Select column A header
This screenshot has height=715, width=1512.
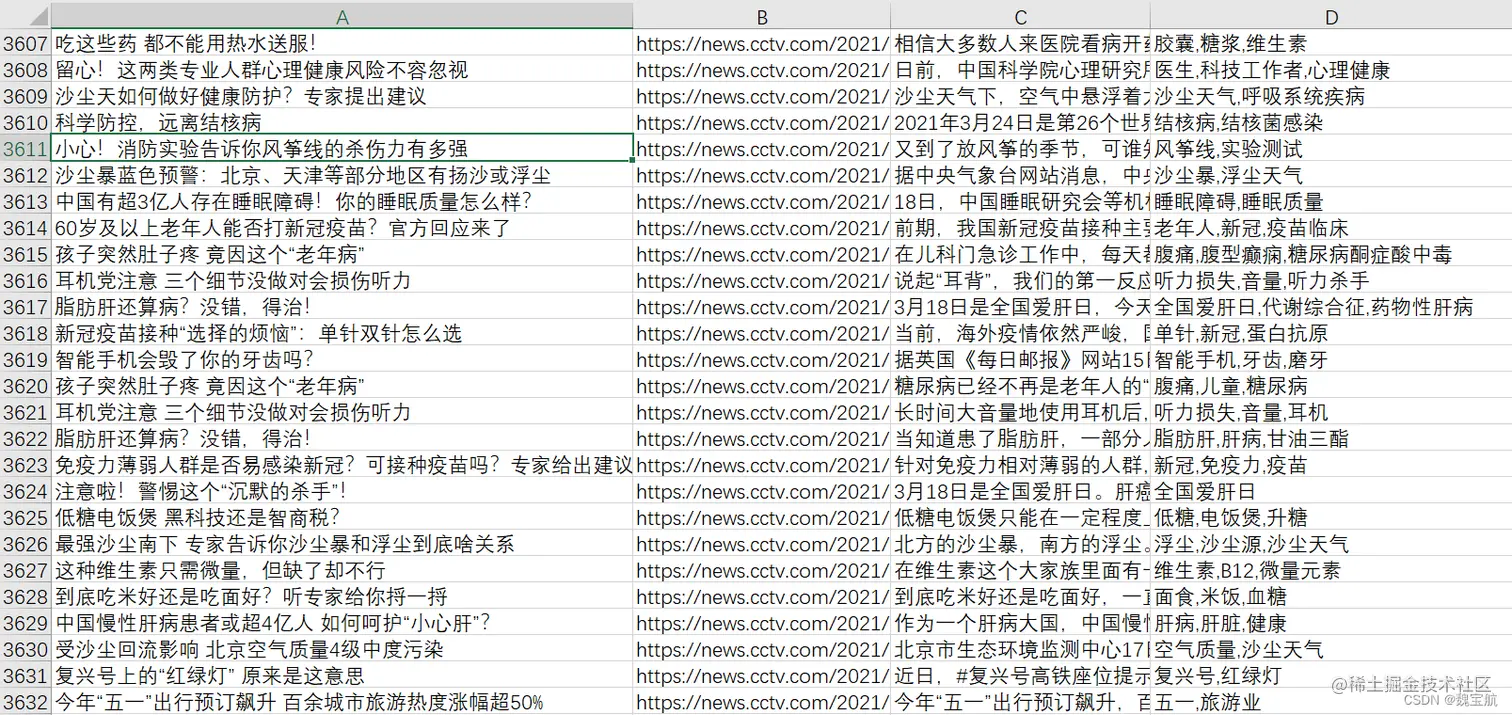[342, 16]
